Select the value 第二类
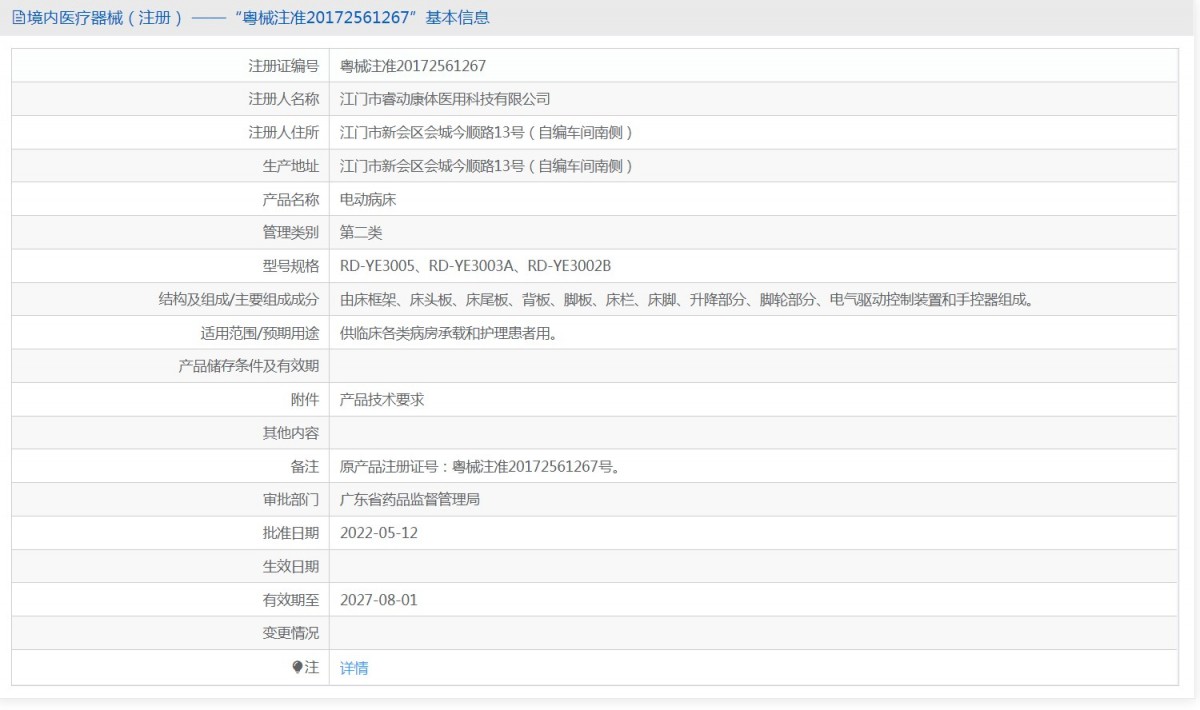Viewport: 1200px width, 710px height. pos(361,233)
